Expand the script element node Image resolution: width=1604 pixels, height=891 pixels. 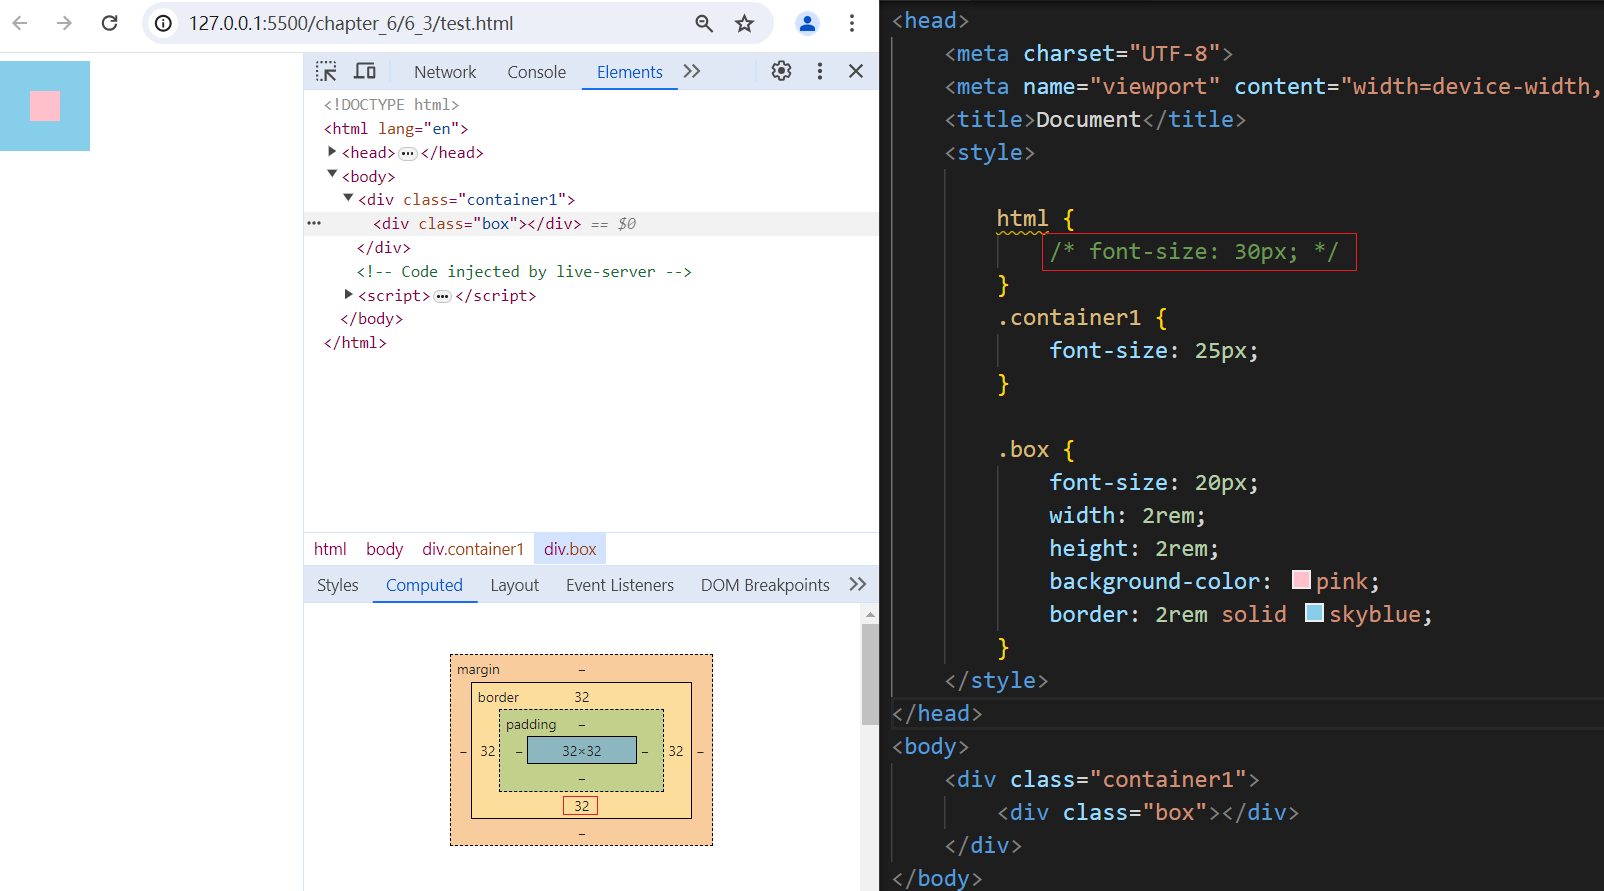[348, 295]
